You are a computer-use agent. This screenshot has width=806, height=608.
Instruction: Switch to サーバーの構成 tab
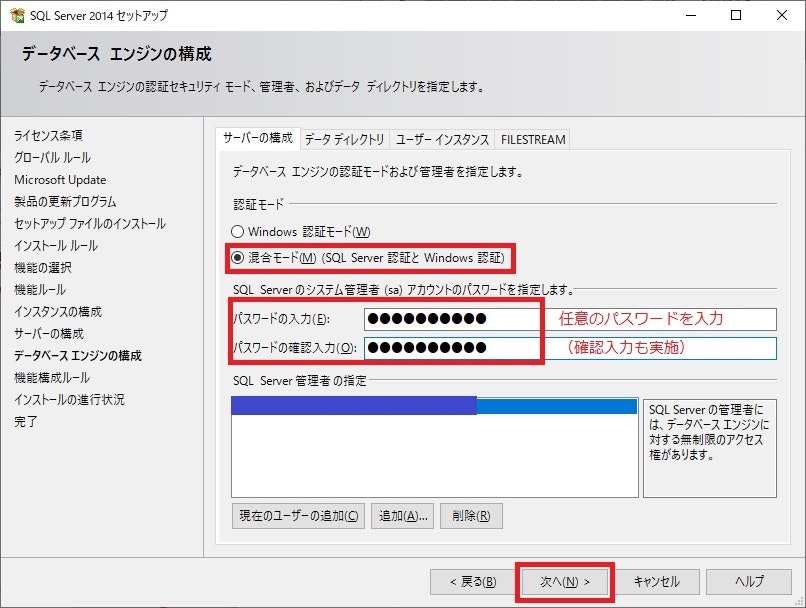point(258,138)
